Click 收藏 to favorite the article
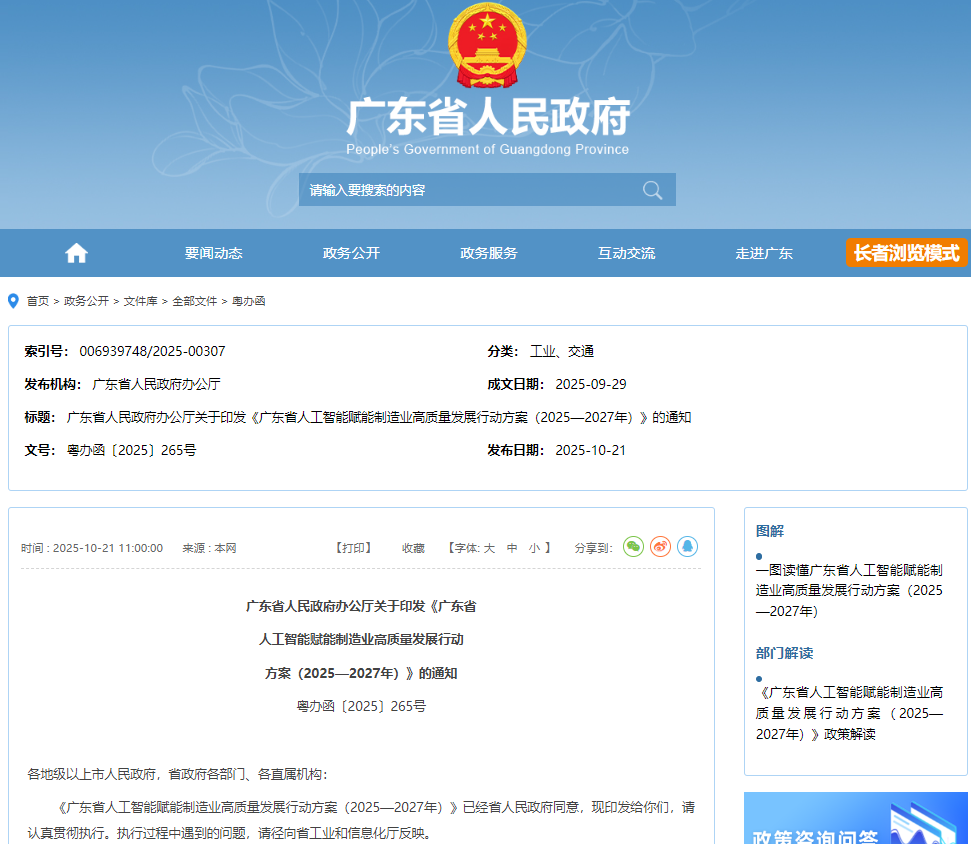971x844 pixels. pos(412,547)
